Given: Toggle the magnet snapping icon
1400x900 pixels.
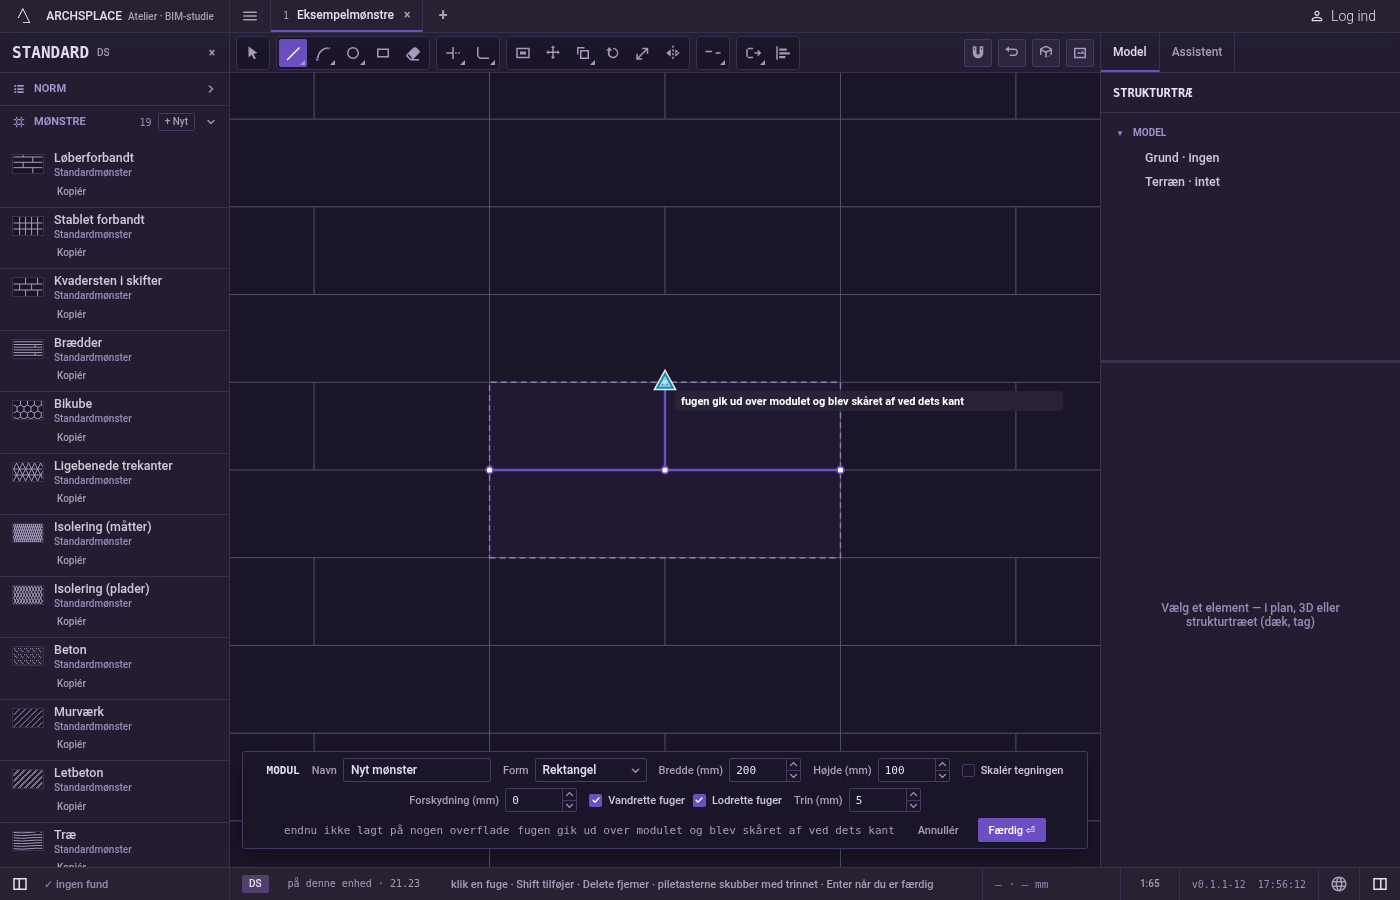Looking at the screenshot, I should (978, 53).
